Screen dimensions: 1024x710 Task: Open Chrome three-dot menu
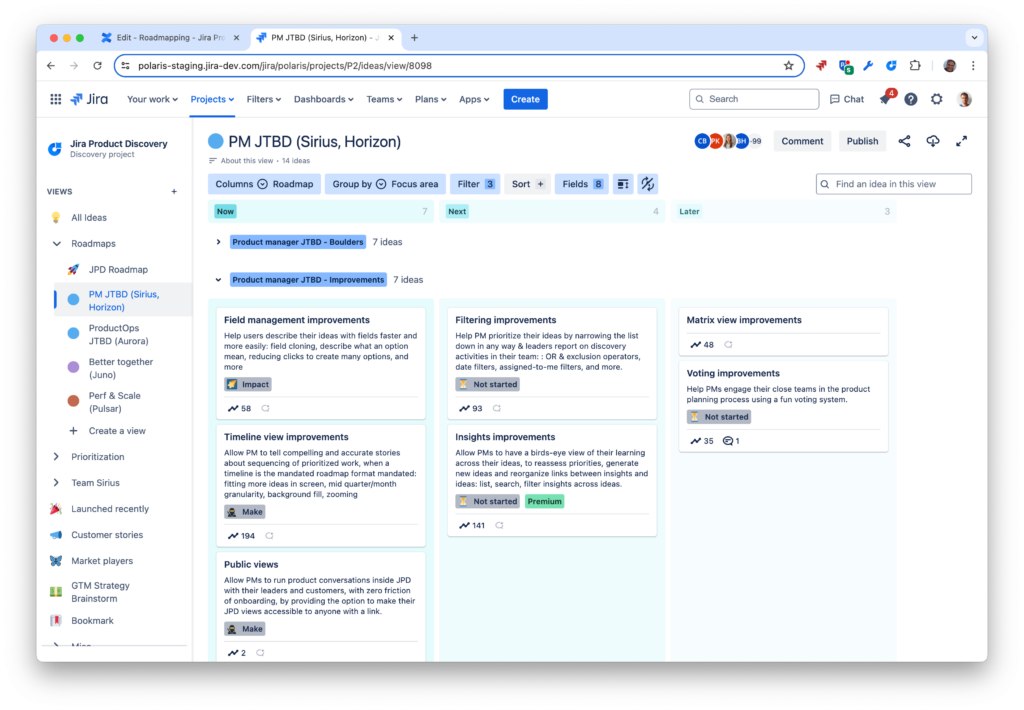(x=973, y=65)
